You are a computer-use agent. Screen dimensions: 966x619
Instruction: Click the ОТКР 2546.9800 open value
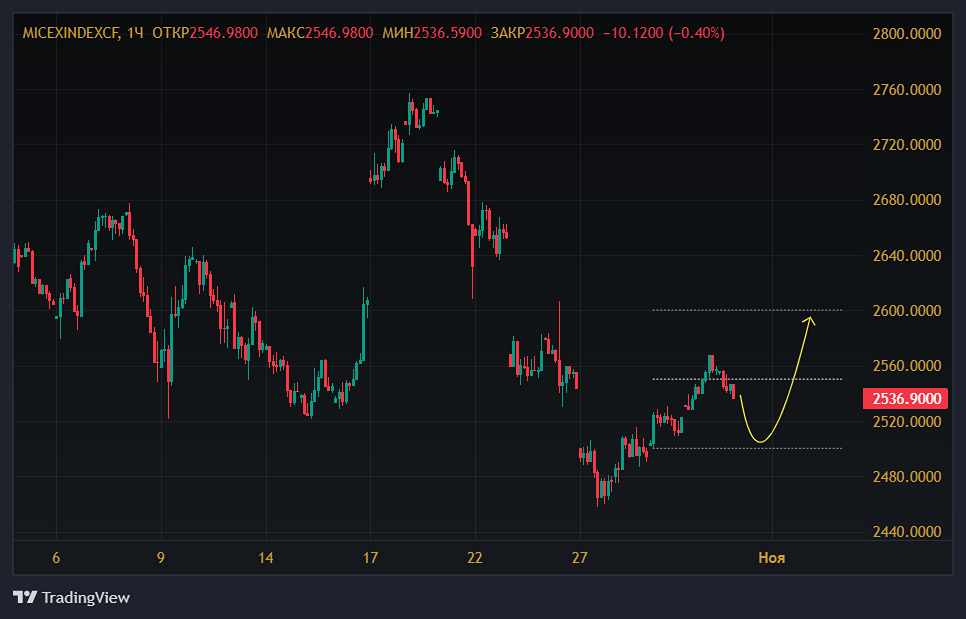pos(205,33)
